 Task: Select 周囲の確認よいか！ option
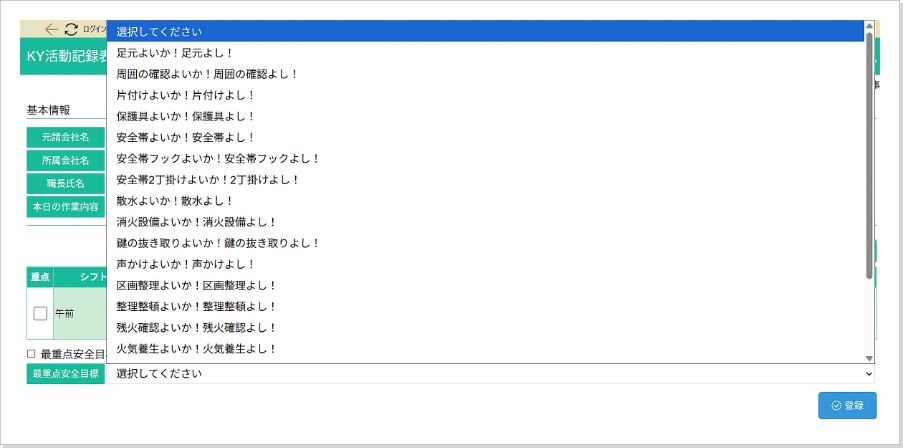tap(207, 74)
